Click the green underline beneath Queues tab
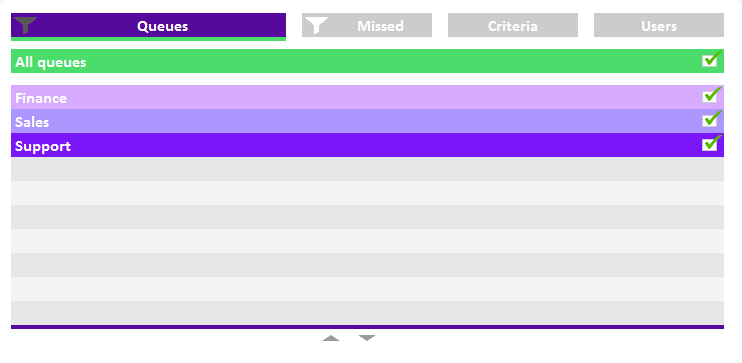This screenshot has height=363, width=742. [148, 39]
